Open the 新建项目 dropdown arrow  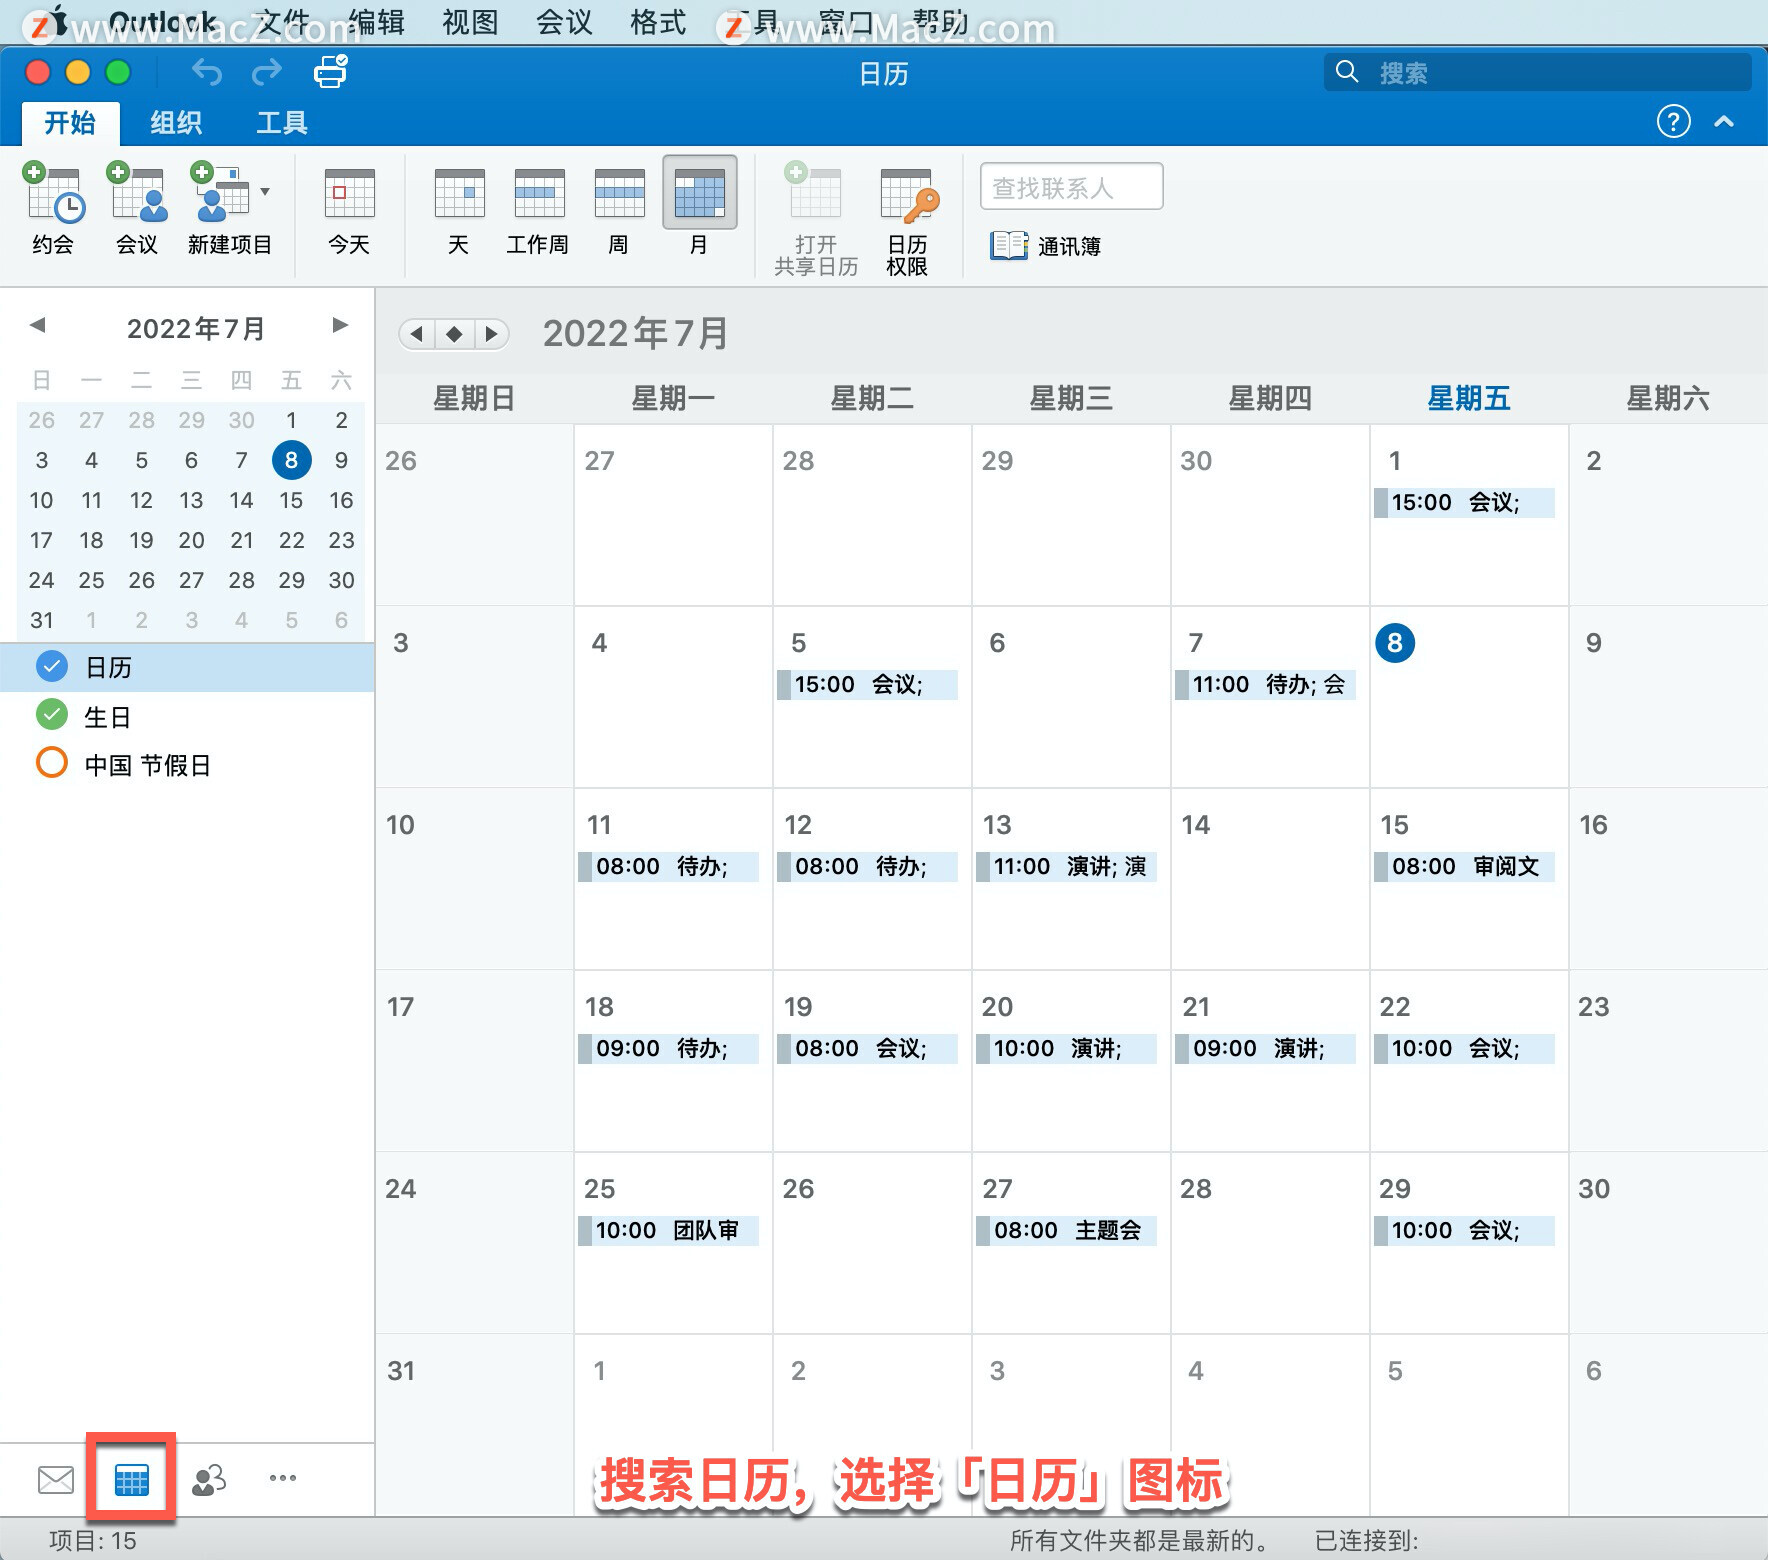pos(265,191)
